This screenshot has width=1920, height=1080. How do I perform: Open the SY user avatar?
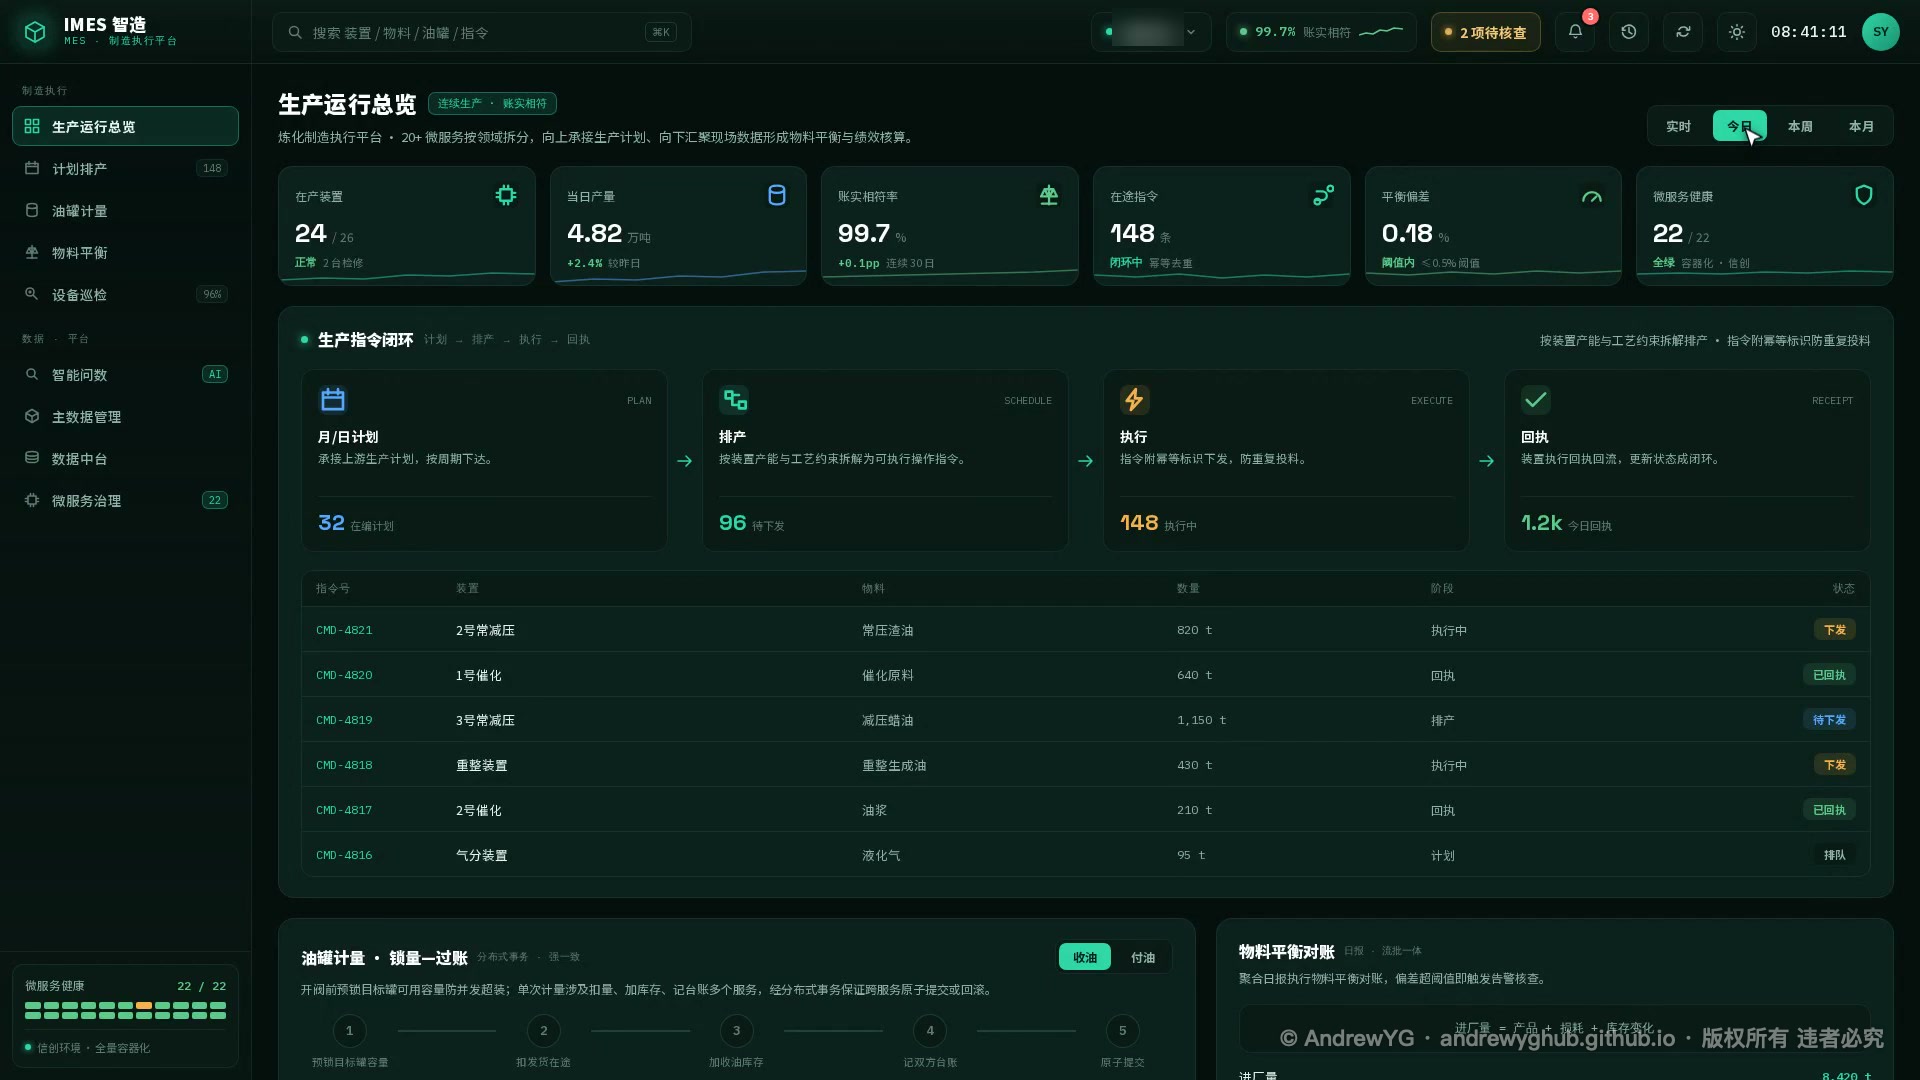tap(1880, 32)
